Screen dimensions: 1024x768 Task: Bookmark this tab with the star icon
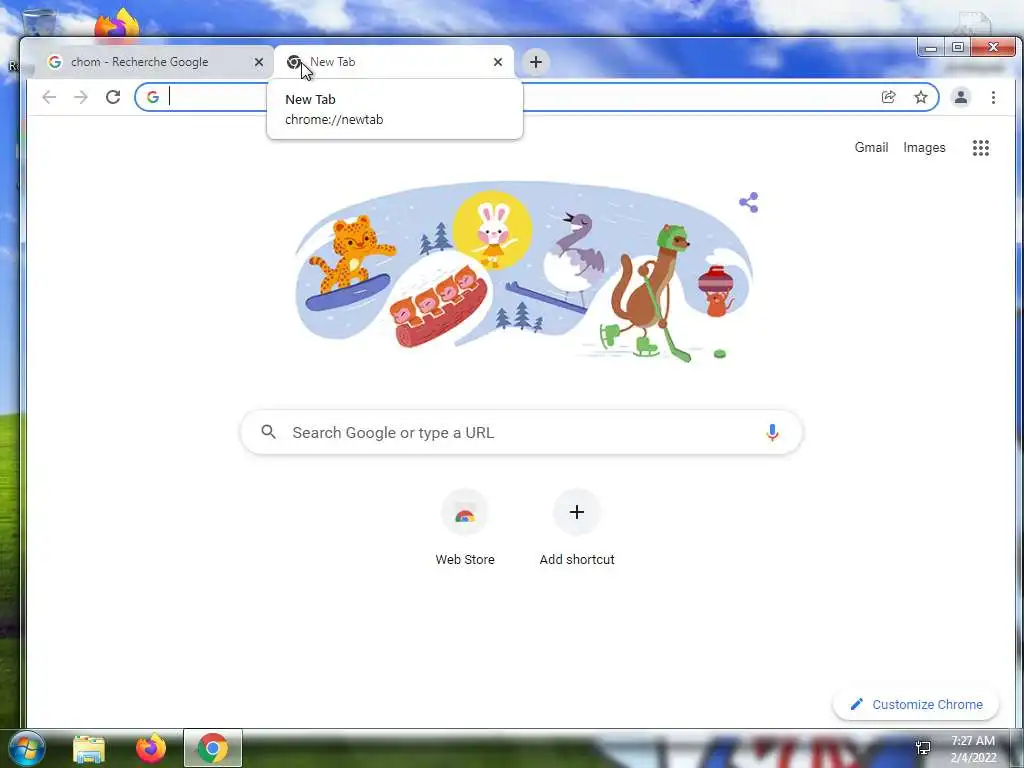[x=921, y=97]
